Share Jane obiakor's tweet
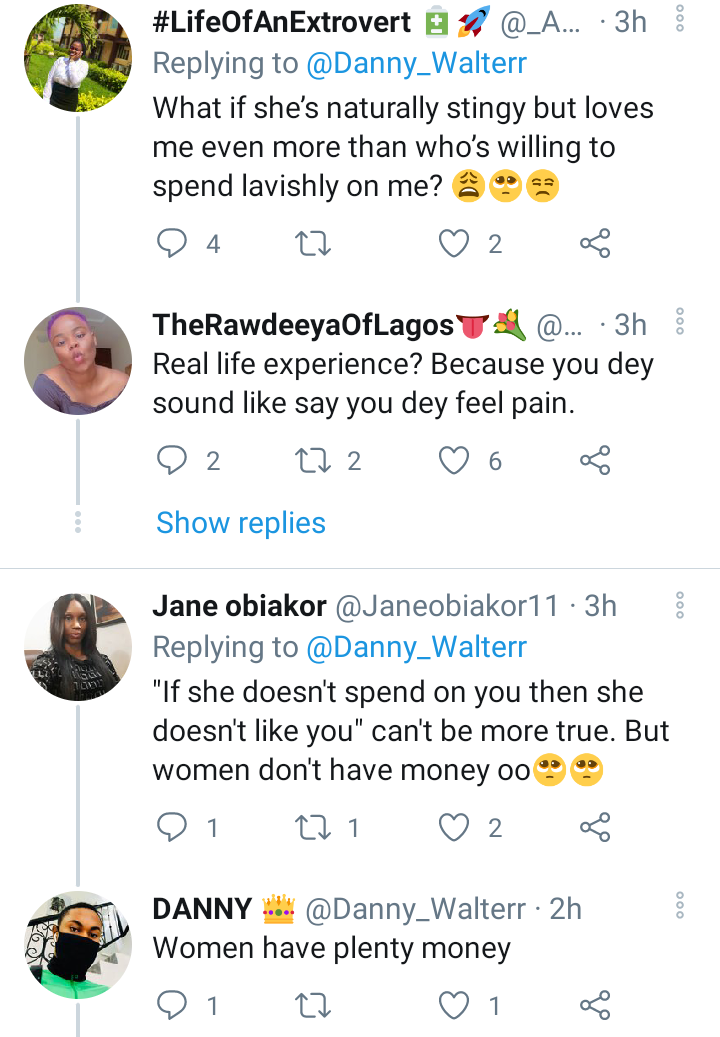Image resolution: width=720 pixels, height=1037 pixels. 595,827
